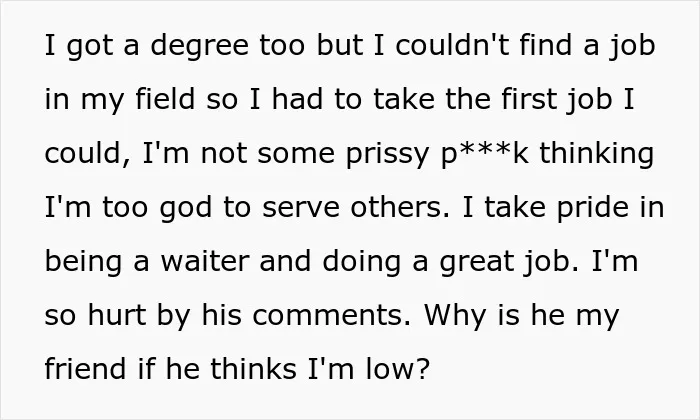Click the word "great"
700x420 pixels.
coord(476,263)
